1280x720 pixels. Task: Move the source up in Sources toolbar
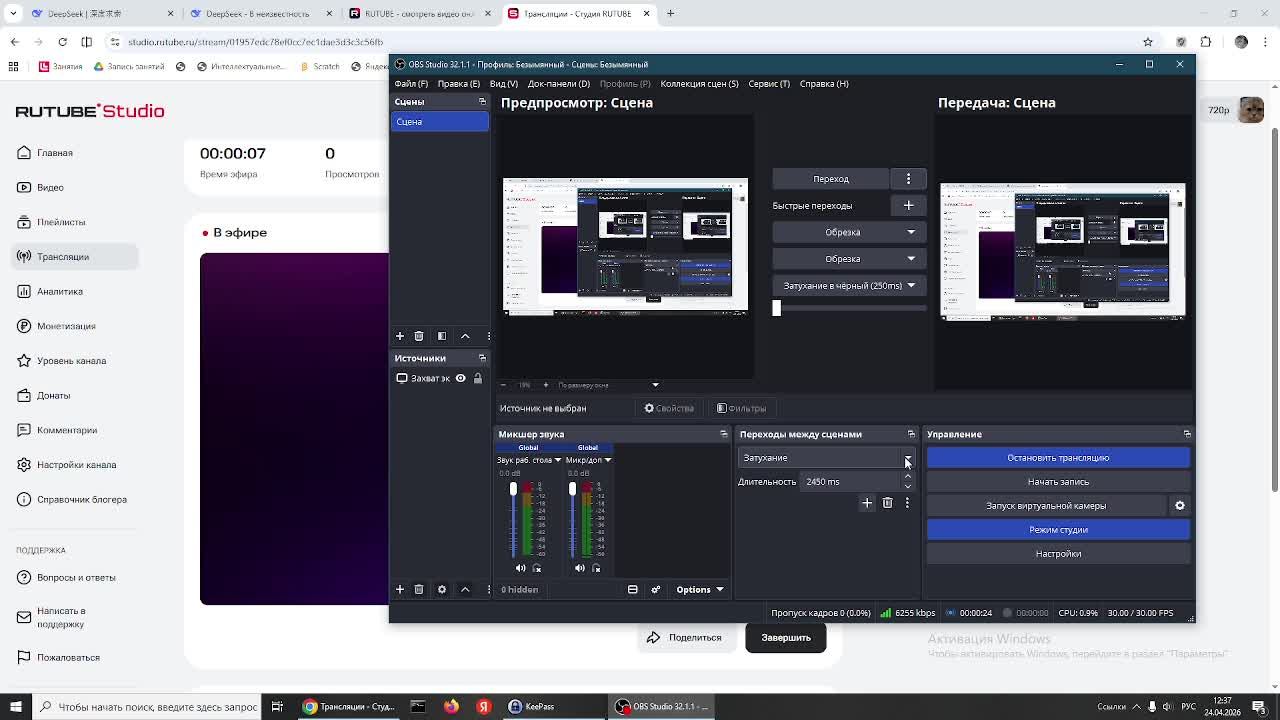click(x=465, y=589)
